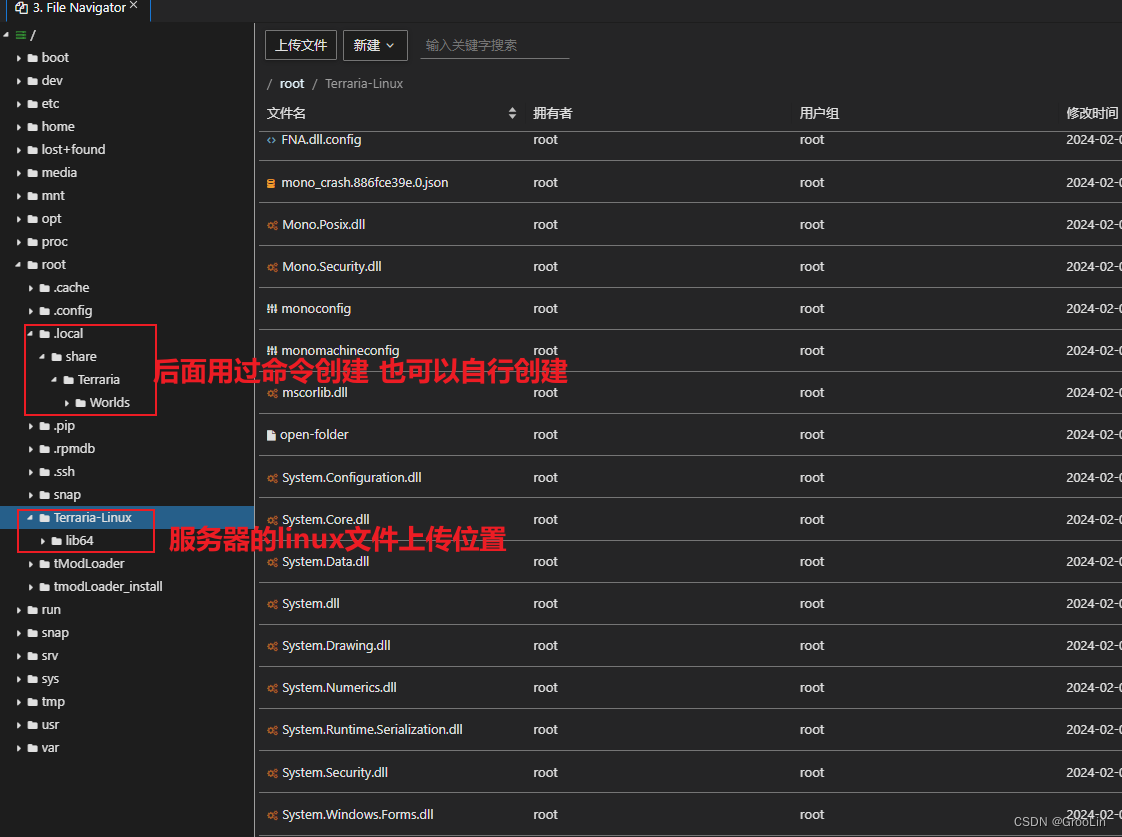1122x837 pixels.
Task: Click the FNA.dll.config file type icon
Action: pyautogui.click(x=271, y=140)
